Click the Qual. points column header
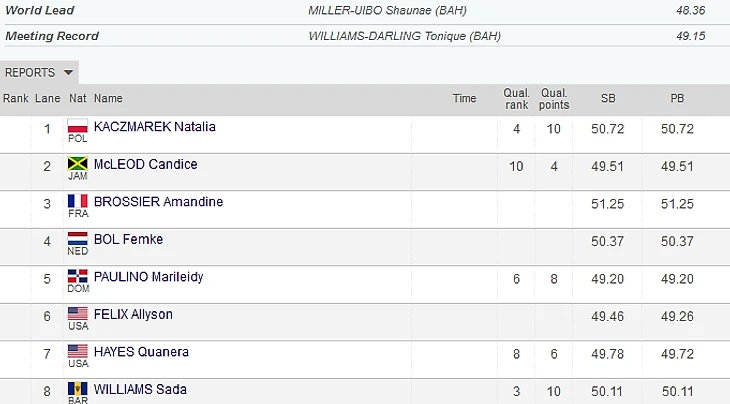730x404 pixels. (554, 99)
